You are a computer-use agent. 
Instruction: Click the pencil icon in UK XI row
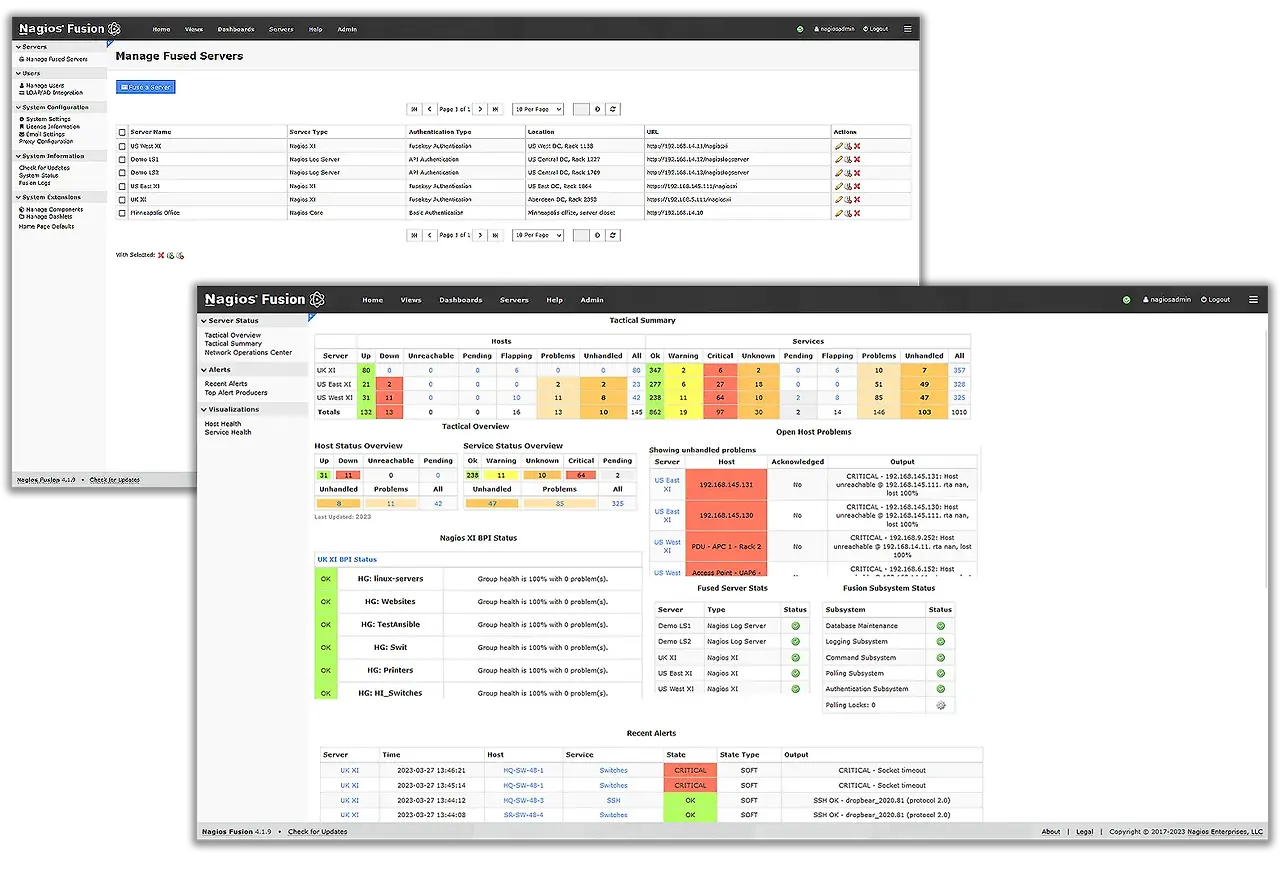(839, 199)
